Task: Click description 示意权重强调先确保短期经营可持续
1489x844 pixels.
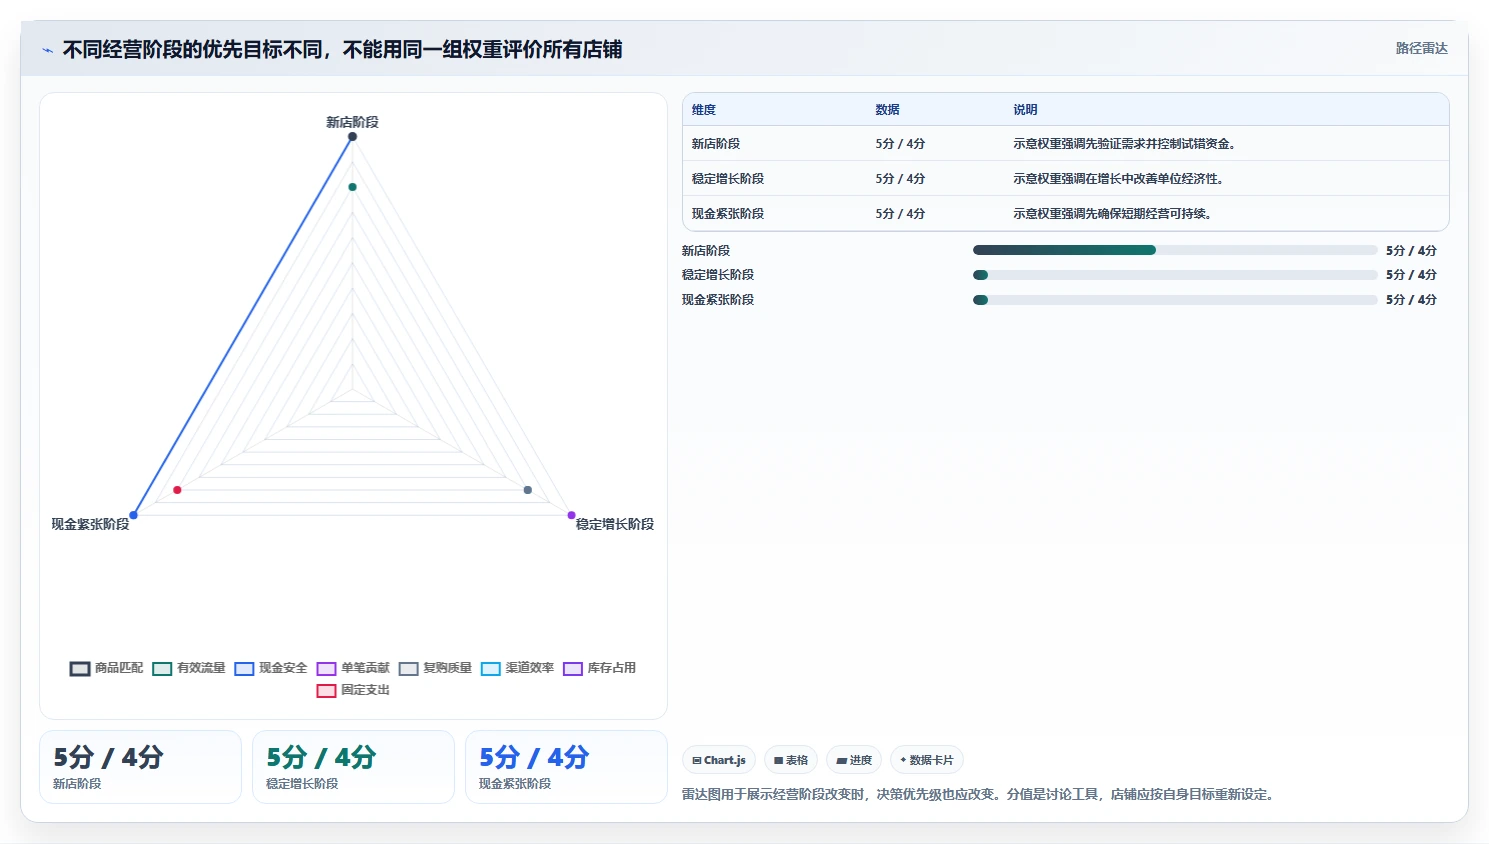Action: click(x=1113, y=214)
